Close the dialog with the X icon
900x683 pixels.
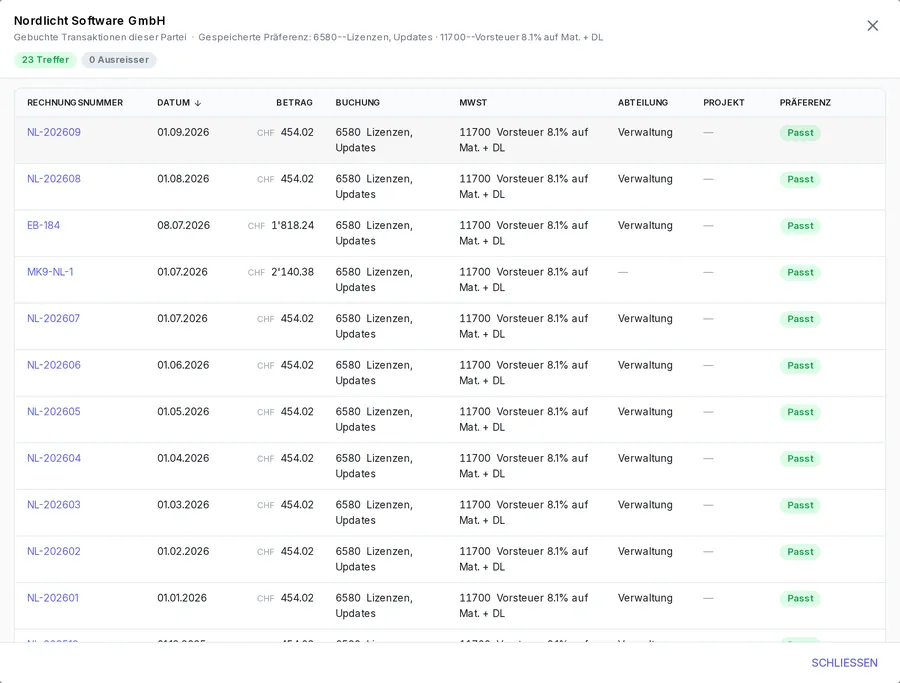pos(872,26)
